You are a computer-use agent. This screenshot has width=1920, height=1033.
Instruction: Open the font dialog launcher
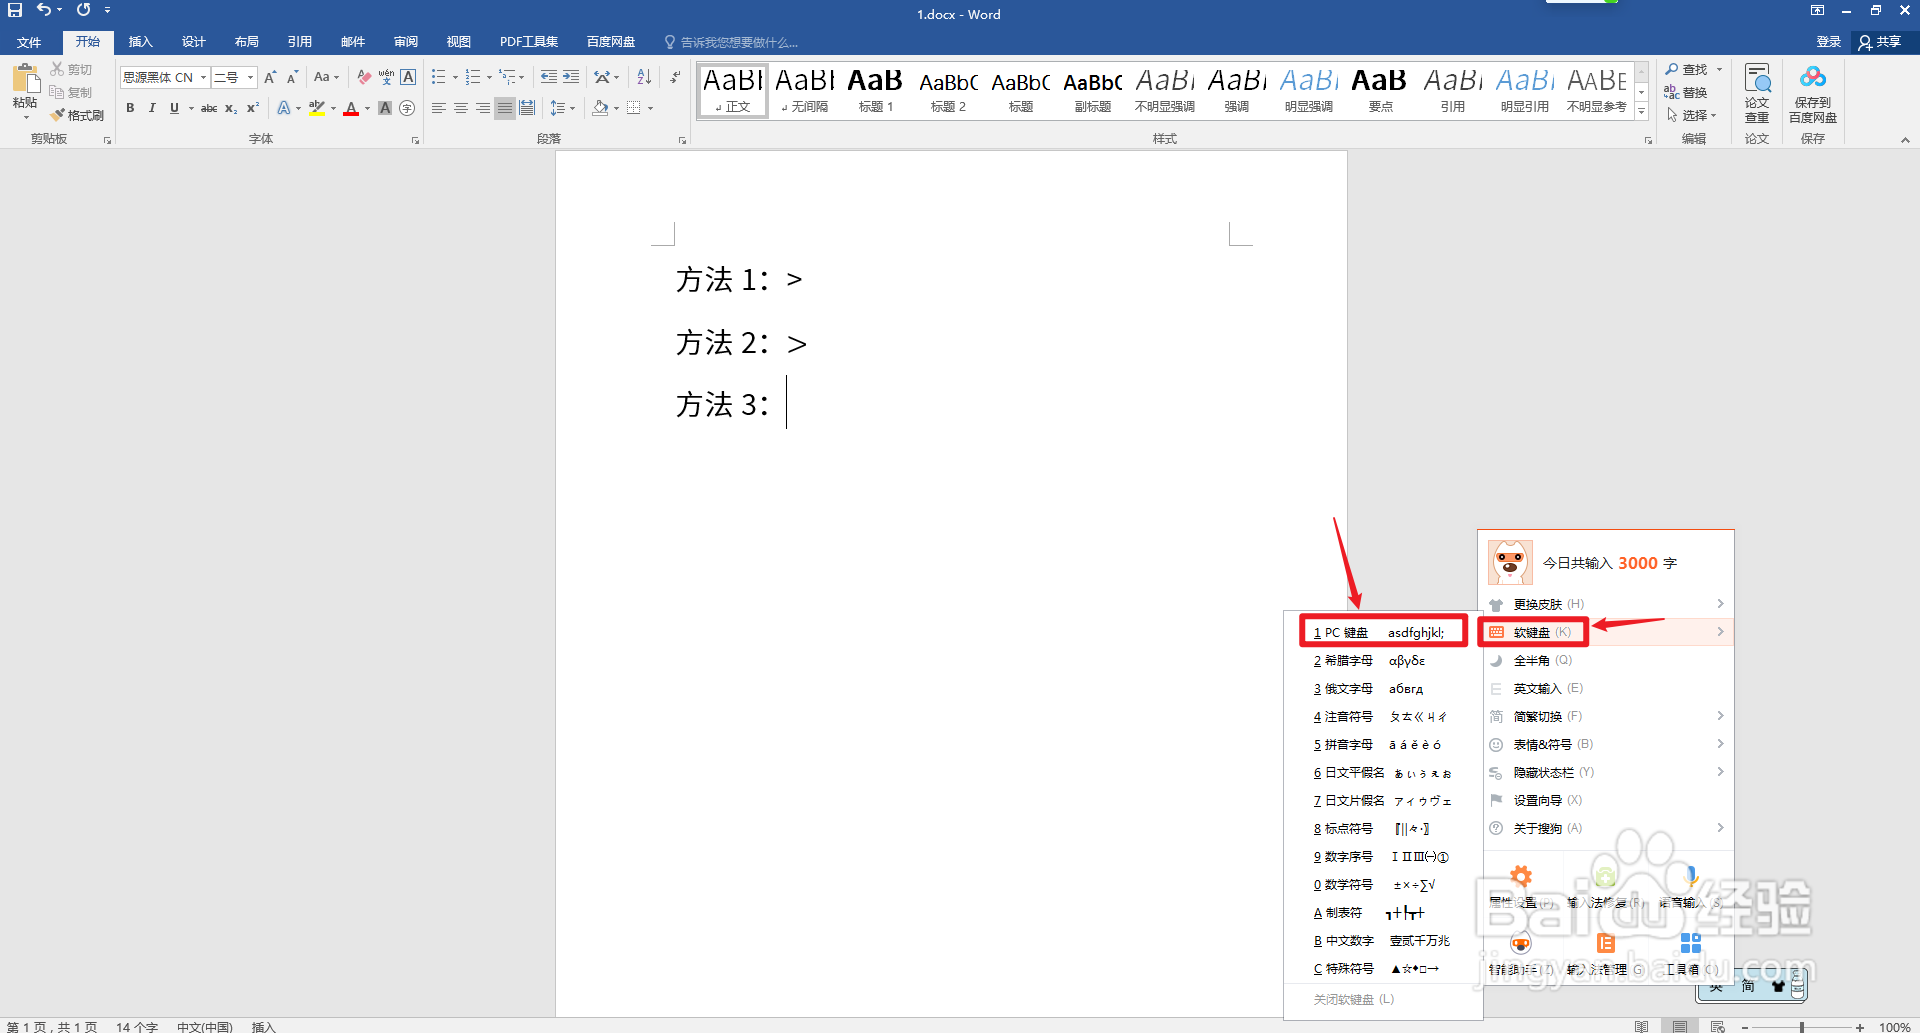[x=415, y=140]
